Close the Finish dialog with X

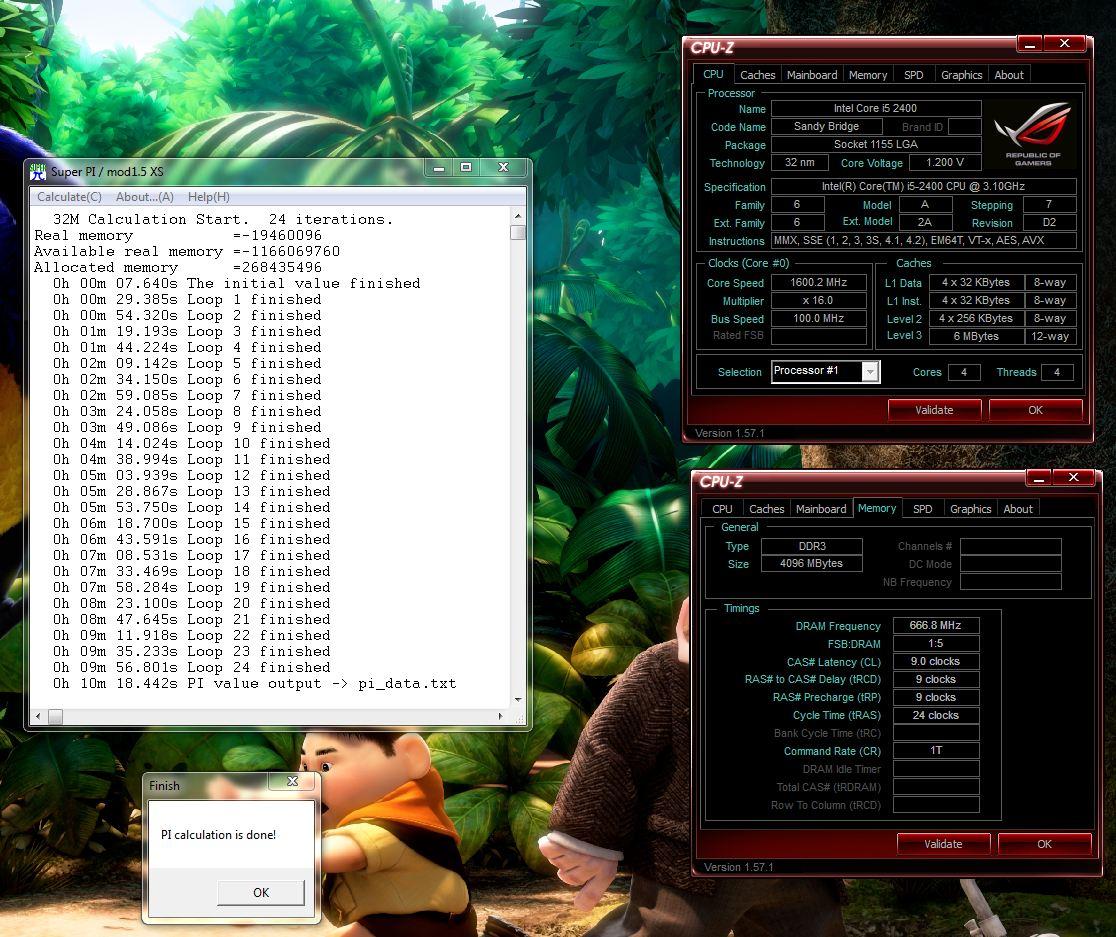(x=292, y=781)
